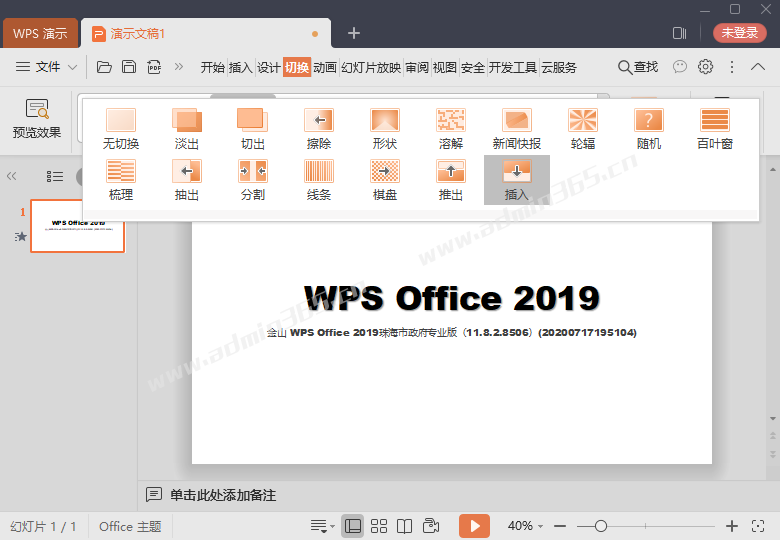Select the 演示文稿1 document tab
The height and width of the screenshot is (540, 780).
pyautogui.click(x=206, y=33)
